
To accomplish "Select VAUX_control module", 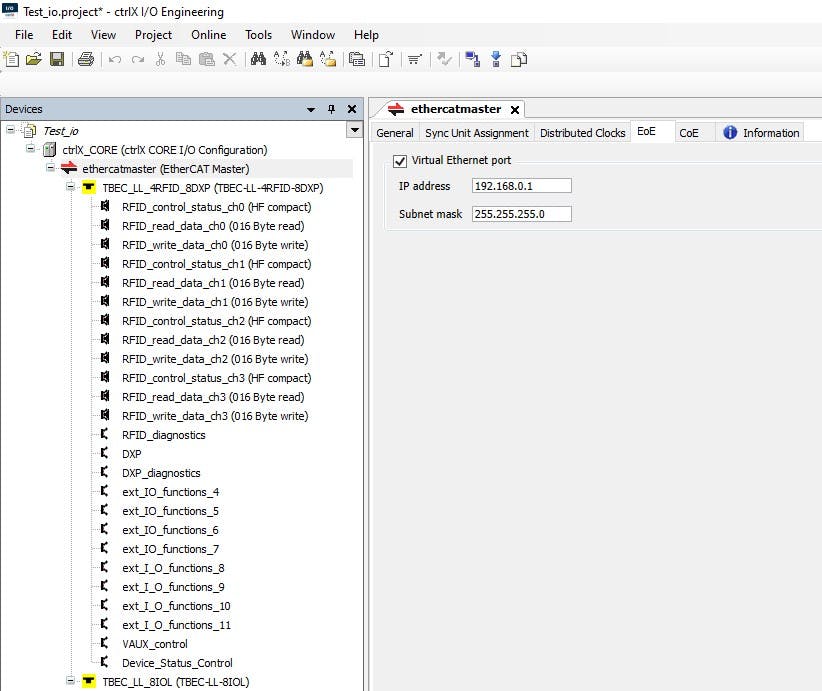I will pos(155,644).
